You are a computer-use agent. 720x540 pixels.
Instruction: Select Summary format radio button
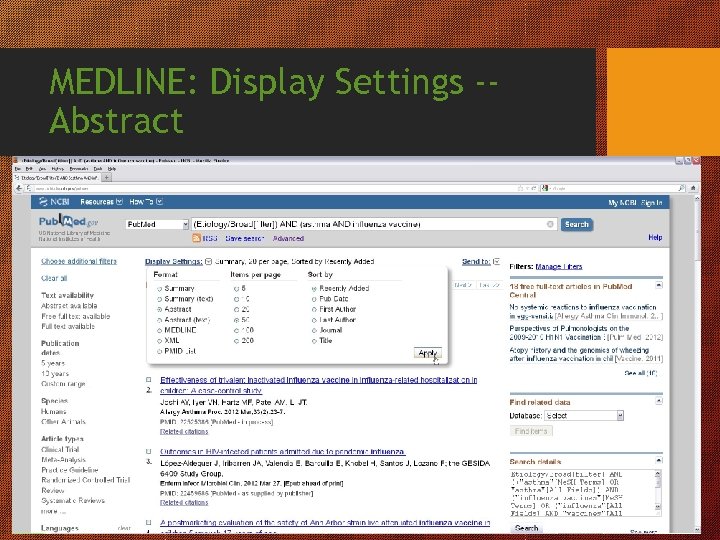tap(159, 289)
